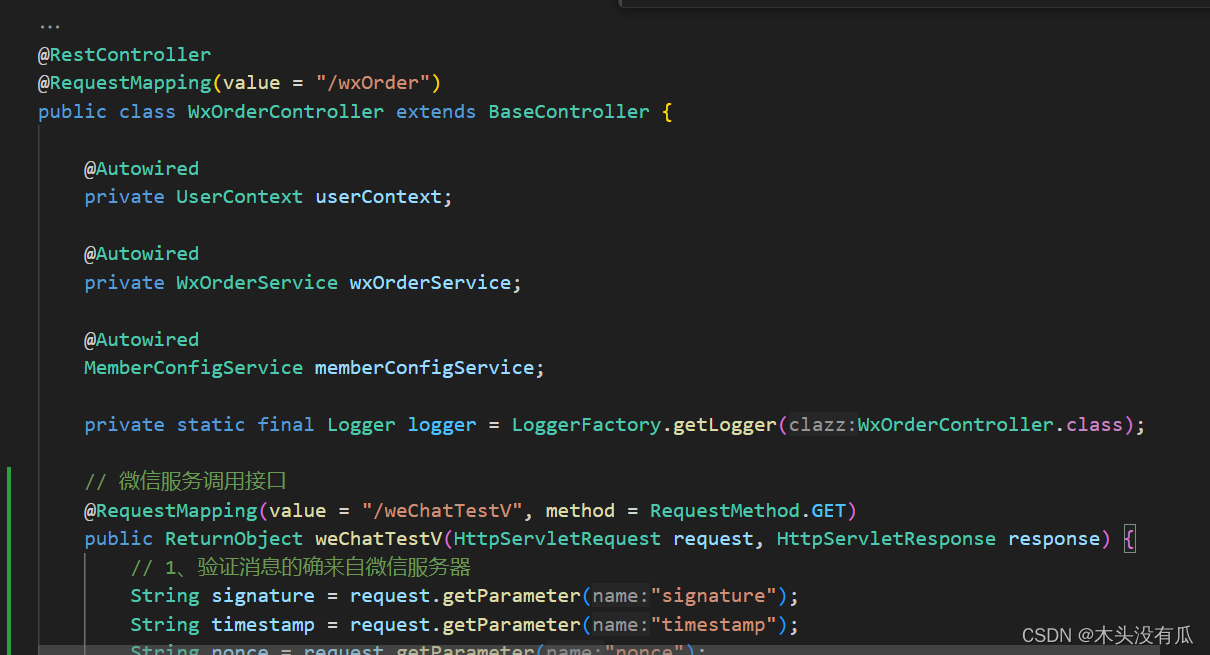The width and height of the screenshot is (1210, 655).
Task: Click LoggerFactory in the logger line
Action: click(x=586, y=424)
